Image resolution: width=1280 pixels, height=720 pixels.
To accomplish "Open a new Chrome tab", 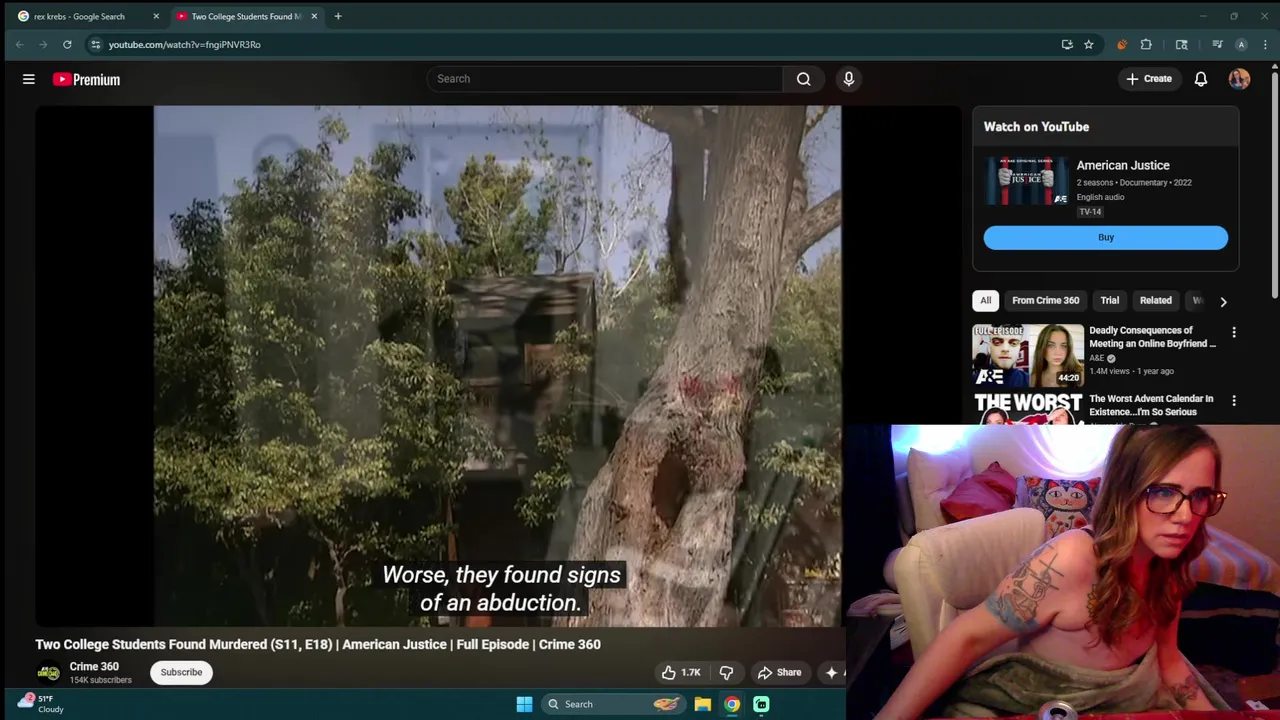I will (x=338, y=16).
